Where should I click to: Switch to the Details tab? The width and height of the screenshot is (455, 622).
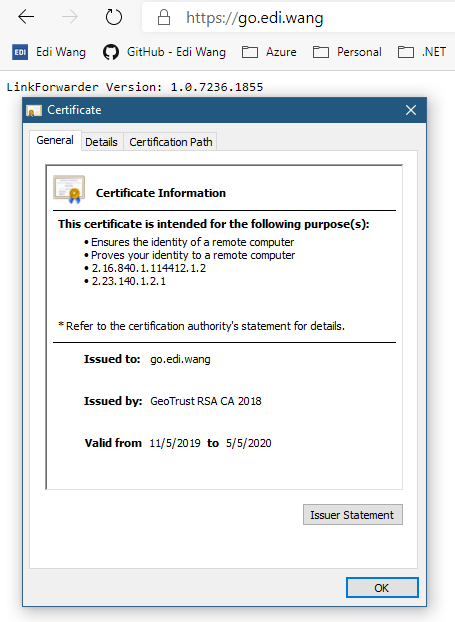(x=101, y=142)
